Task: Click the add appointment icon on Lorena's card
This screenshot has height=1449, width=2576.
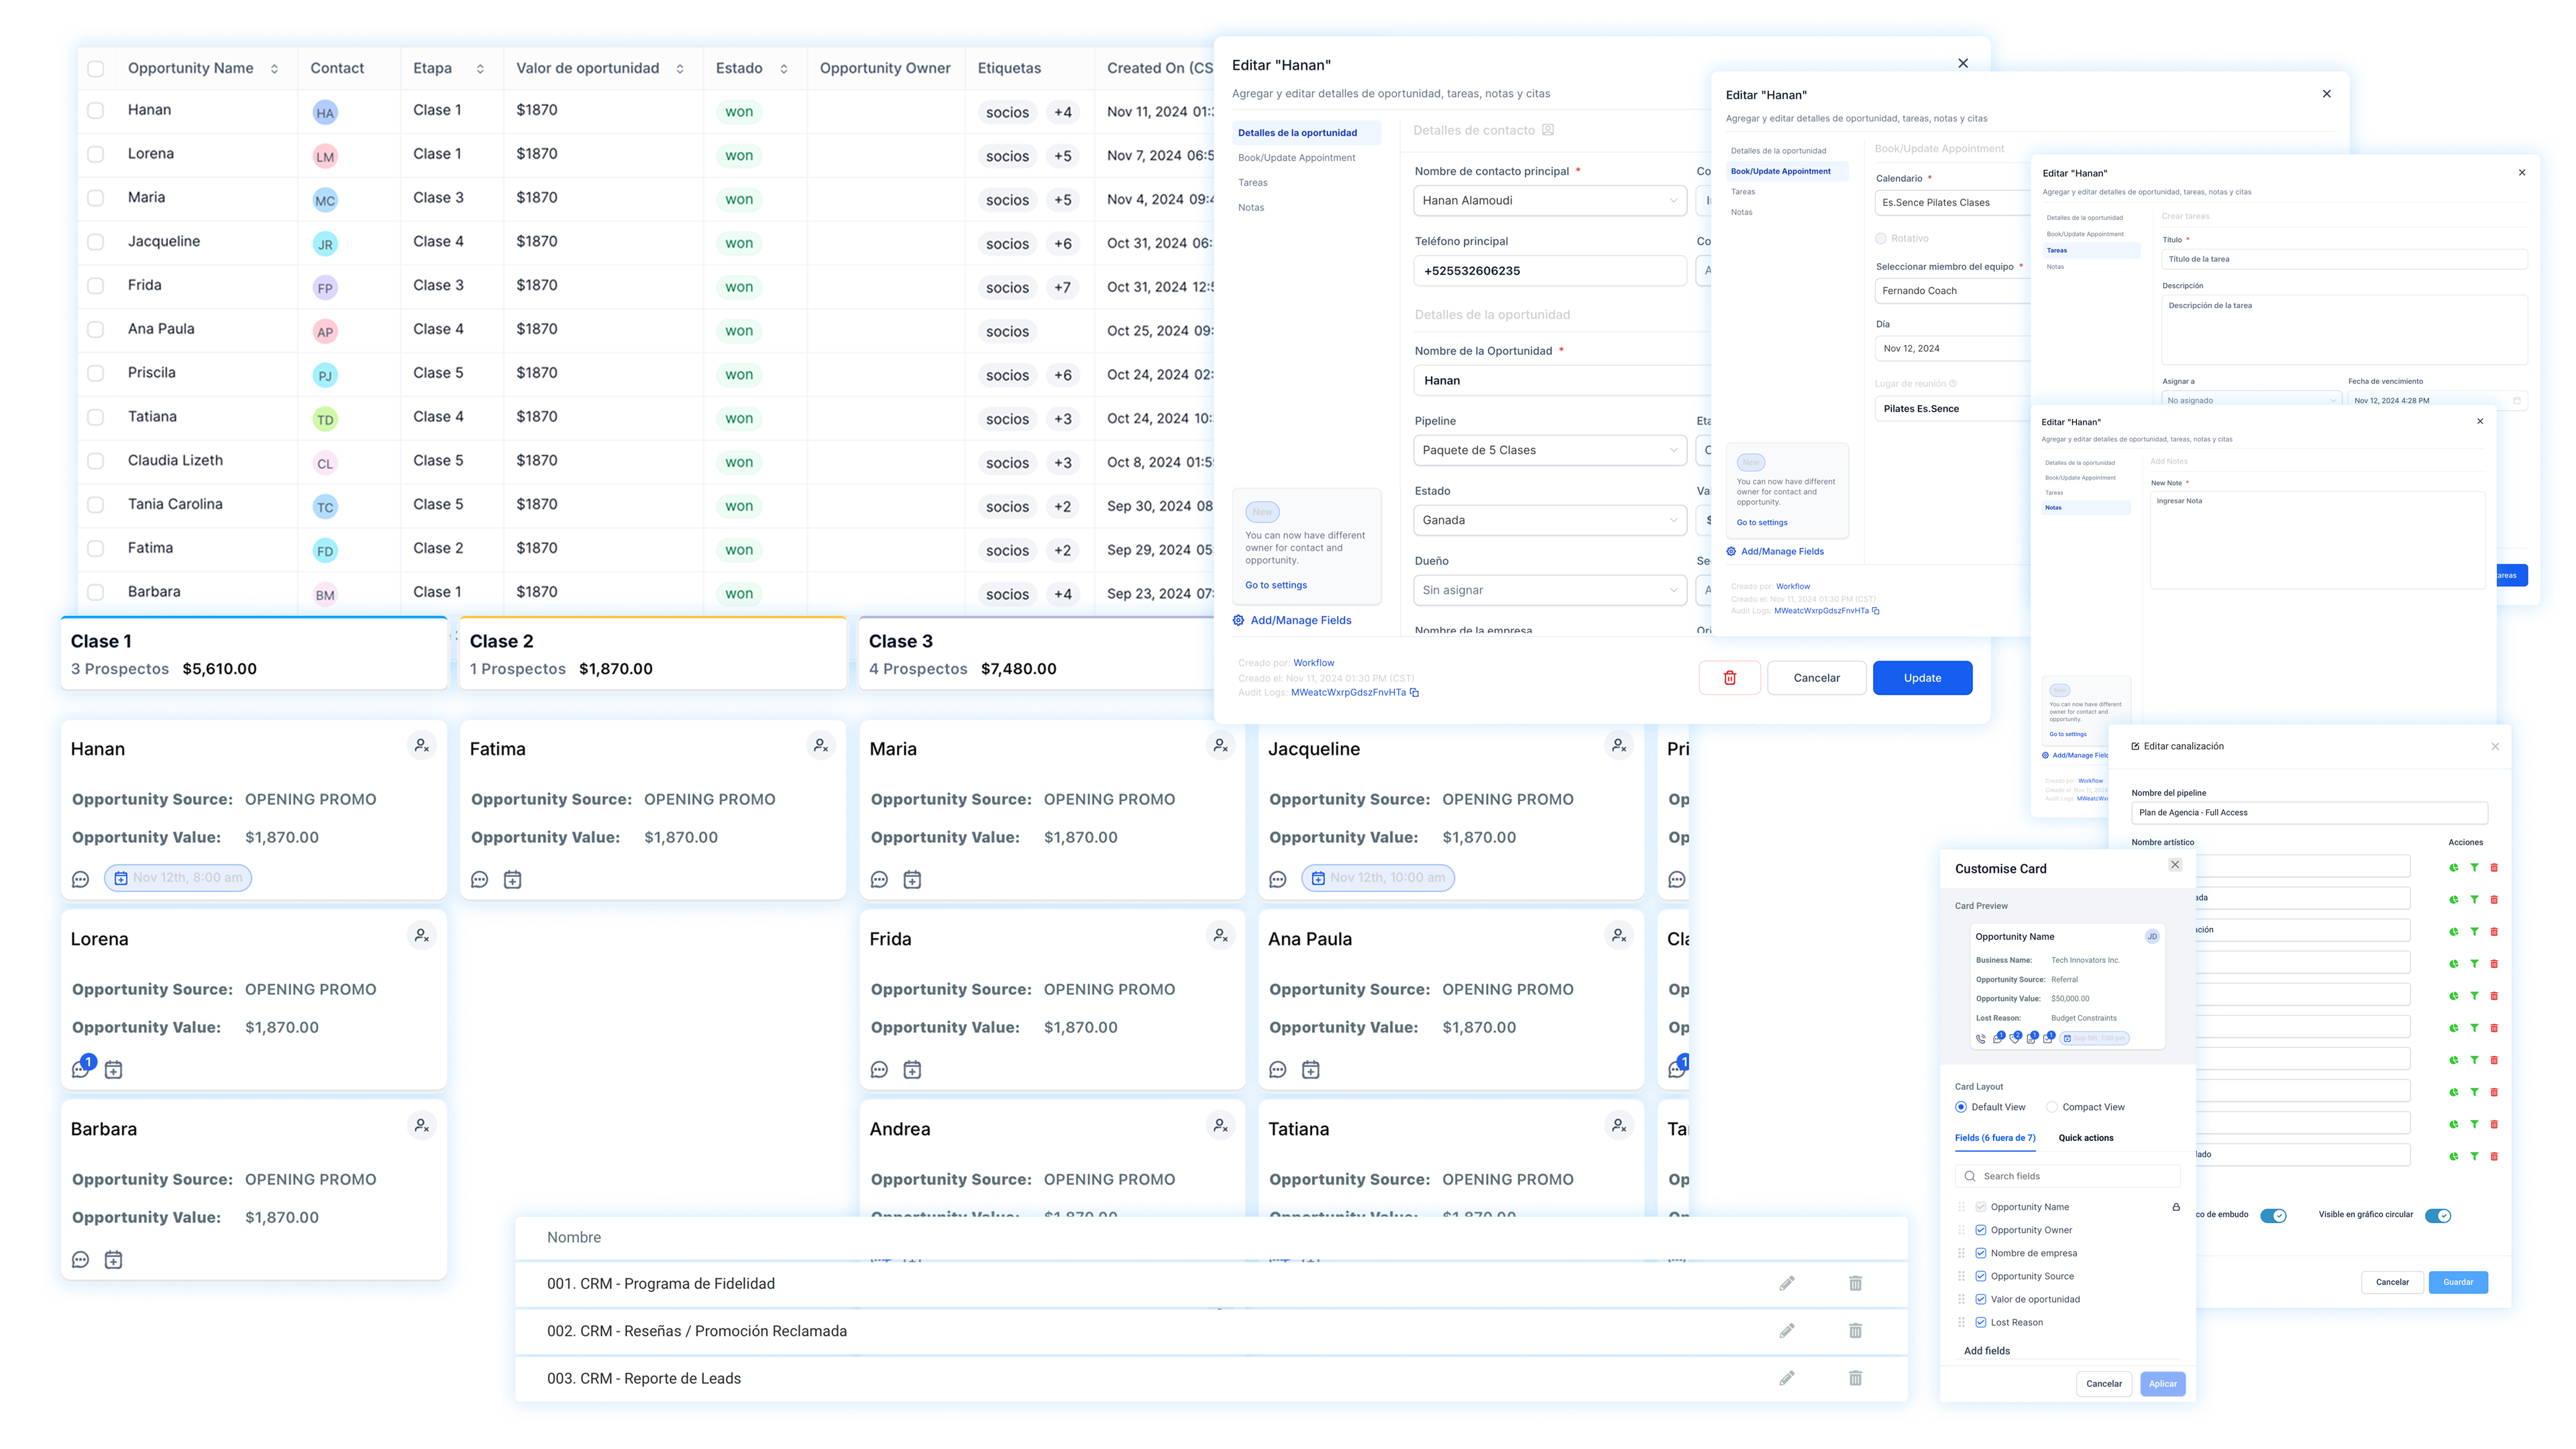Action: pos(114,1070)
